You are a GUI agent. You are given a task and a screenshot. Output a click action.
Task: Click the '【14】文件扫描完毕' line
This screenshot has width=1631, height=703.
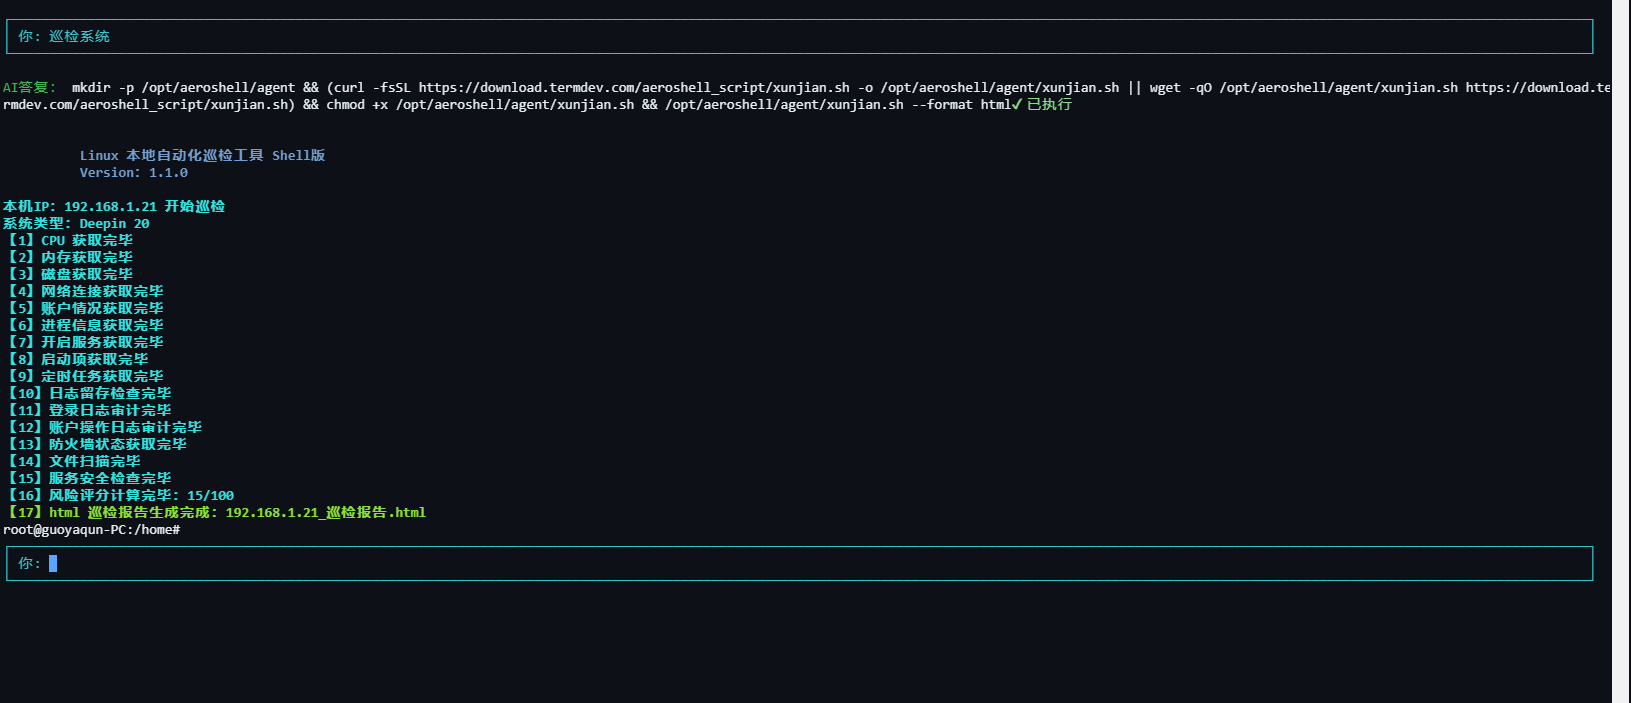72,461
